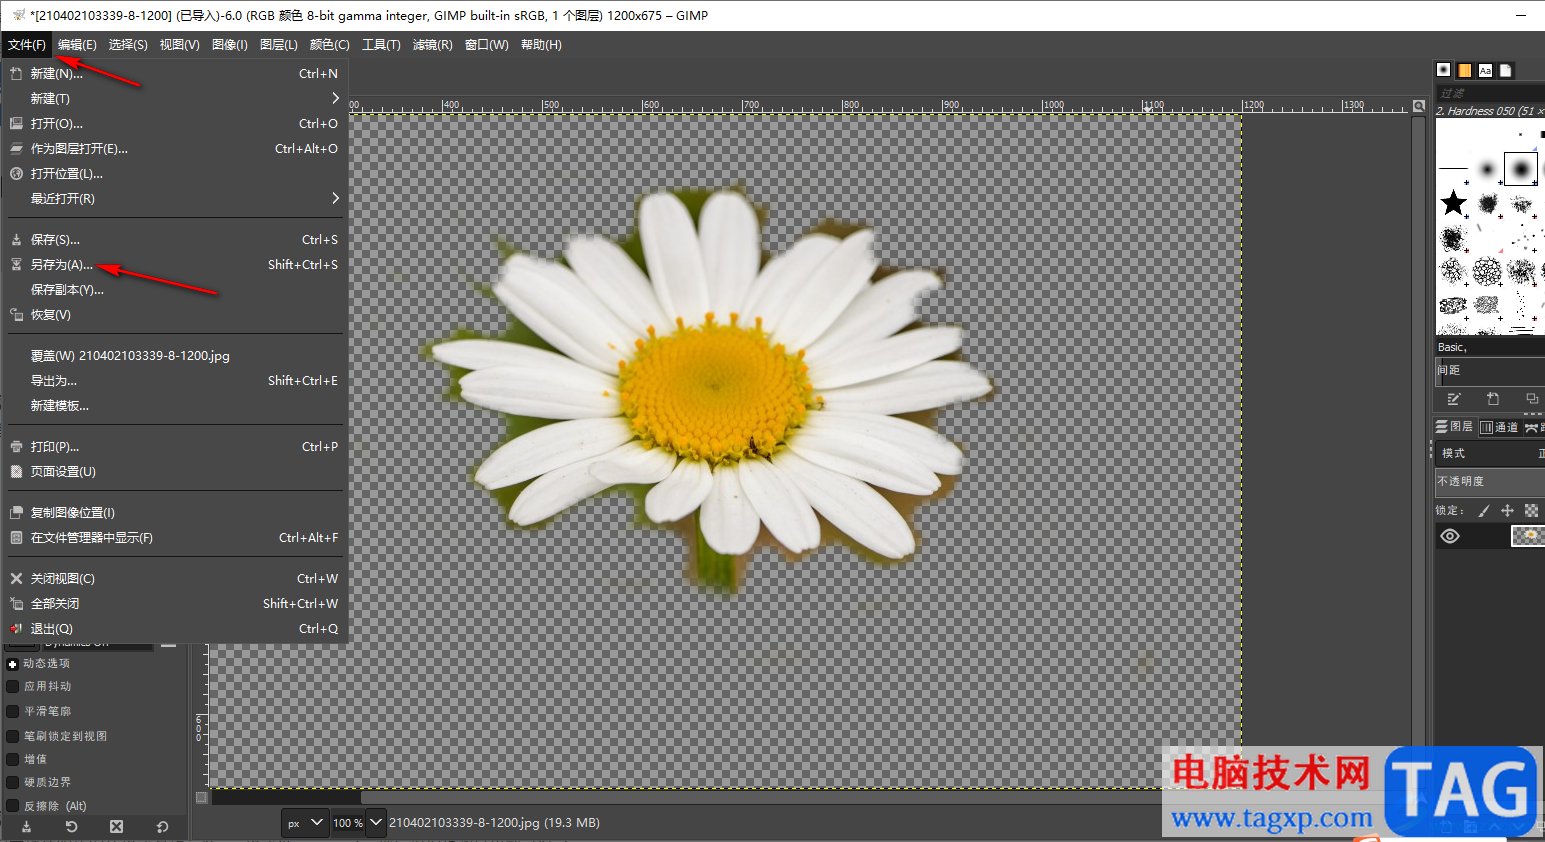The width and height of the screenshot is (1545, 842).
Task: Open the zoom percentage dropdown arrow
Action: 376,823
